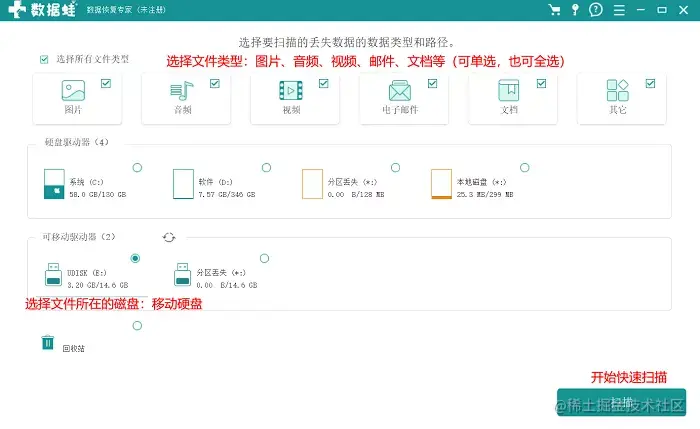The width and height of the screenshot is (700, 429).
Task: Click the 软件 (D:) drive icon
Action: click(183, 184)
